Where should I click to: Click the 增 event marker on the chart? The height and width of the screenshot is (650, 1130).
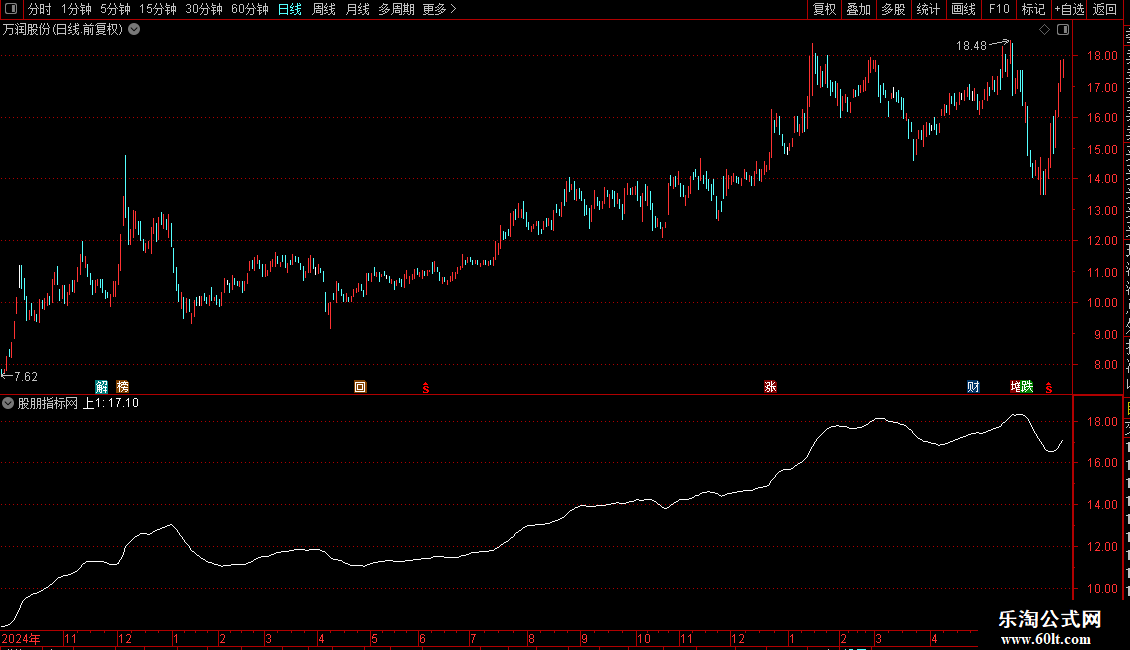point(1015,387)
